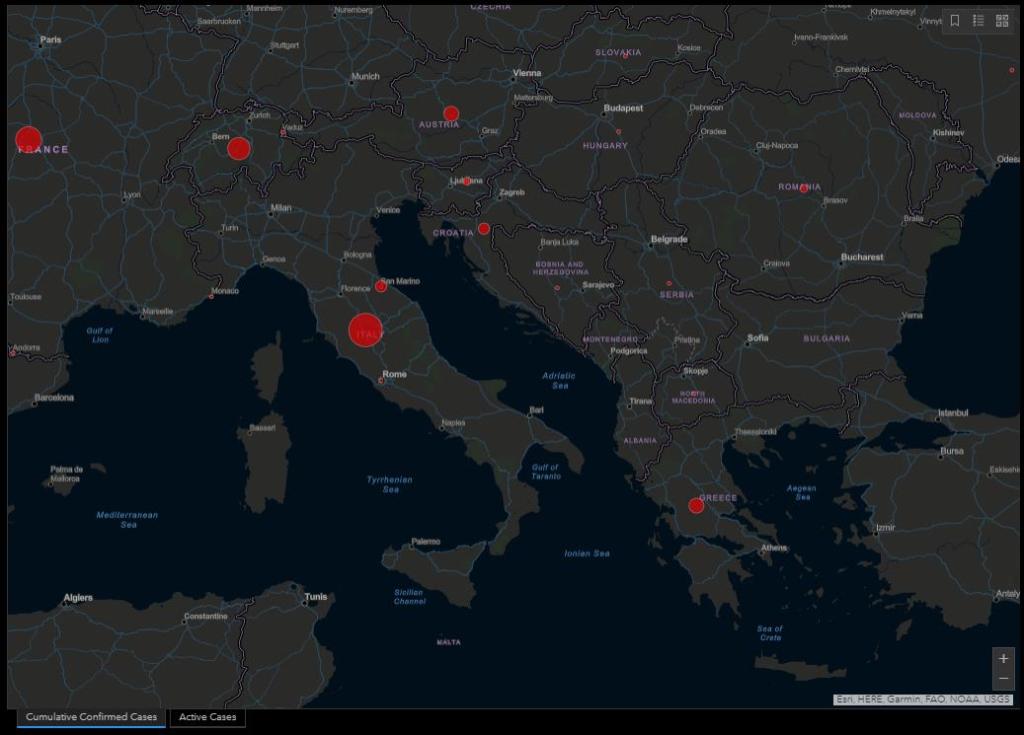This screenshot has height=735, width=1024.
Task: Select the small red dot in Hungary
Action: [618, 132]
